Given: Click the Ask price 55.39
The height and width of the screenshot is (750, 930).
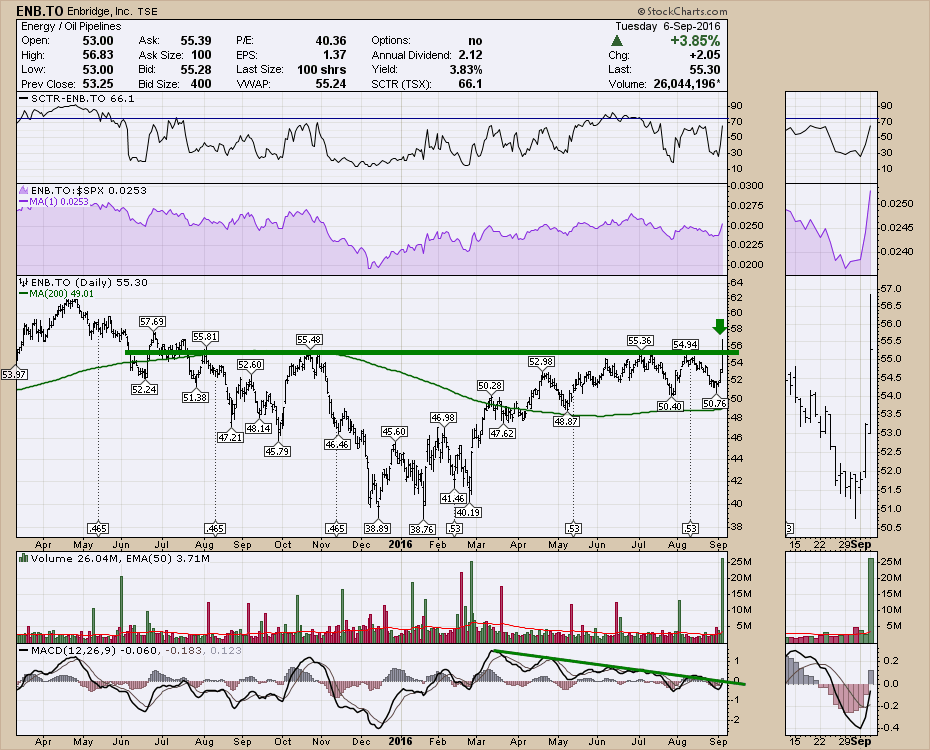Looking at the screenshot, I should pyautogui.click(x=196, y=41).
